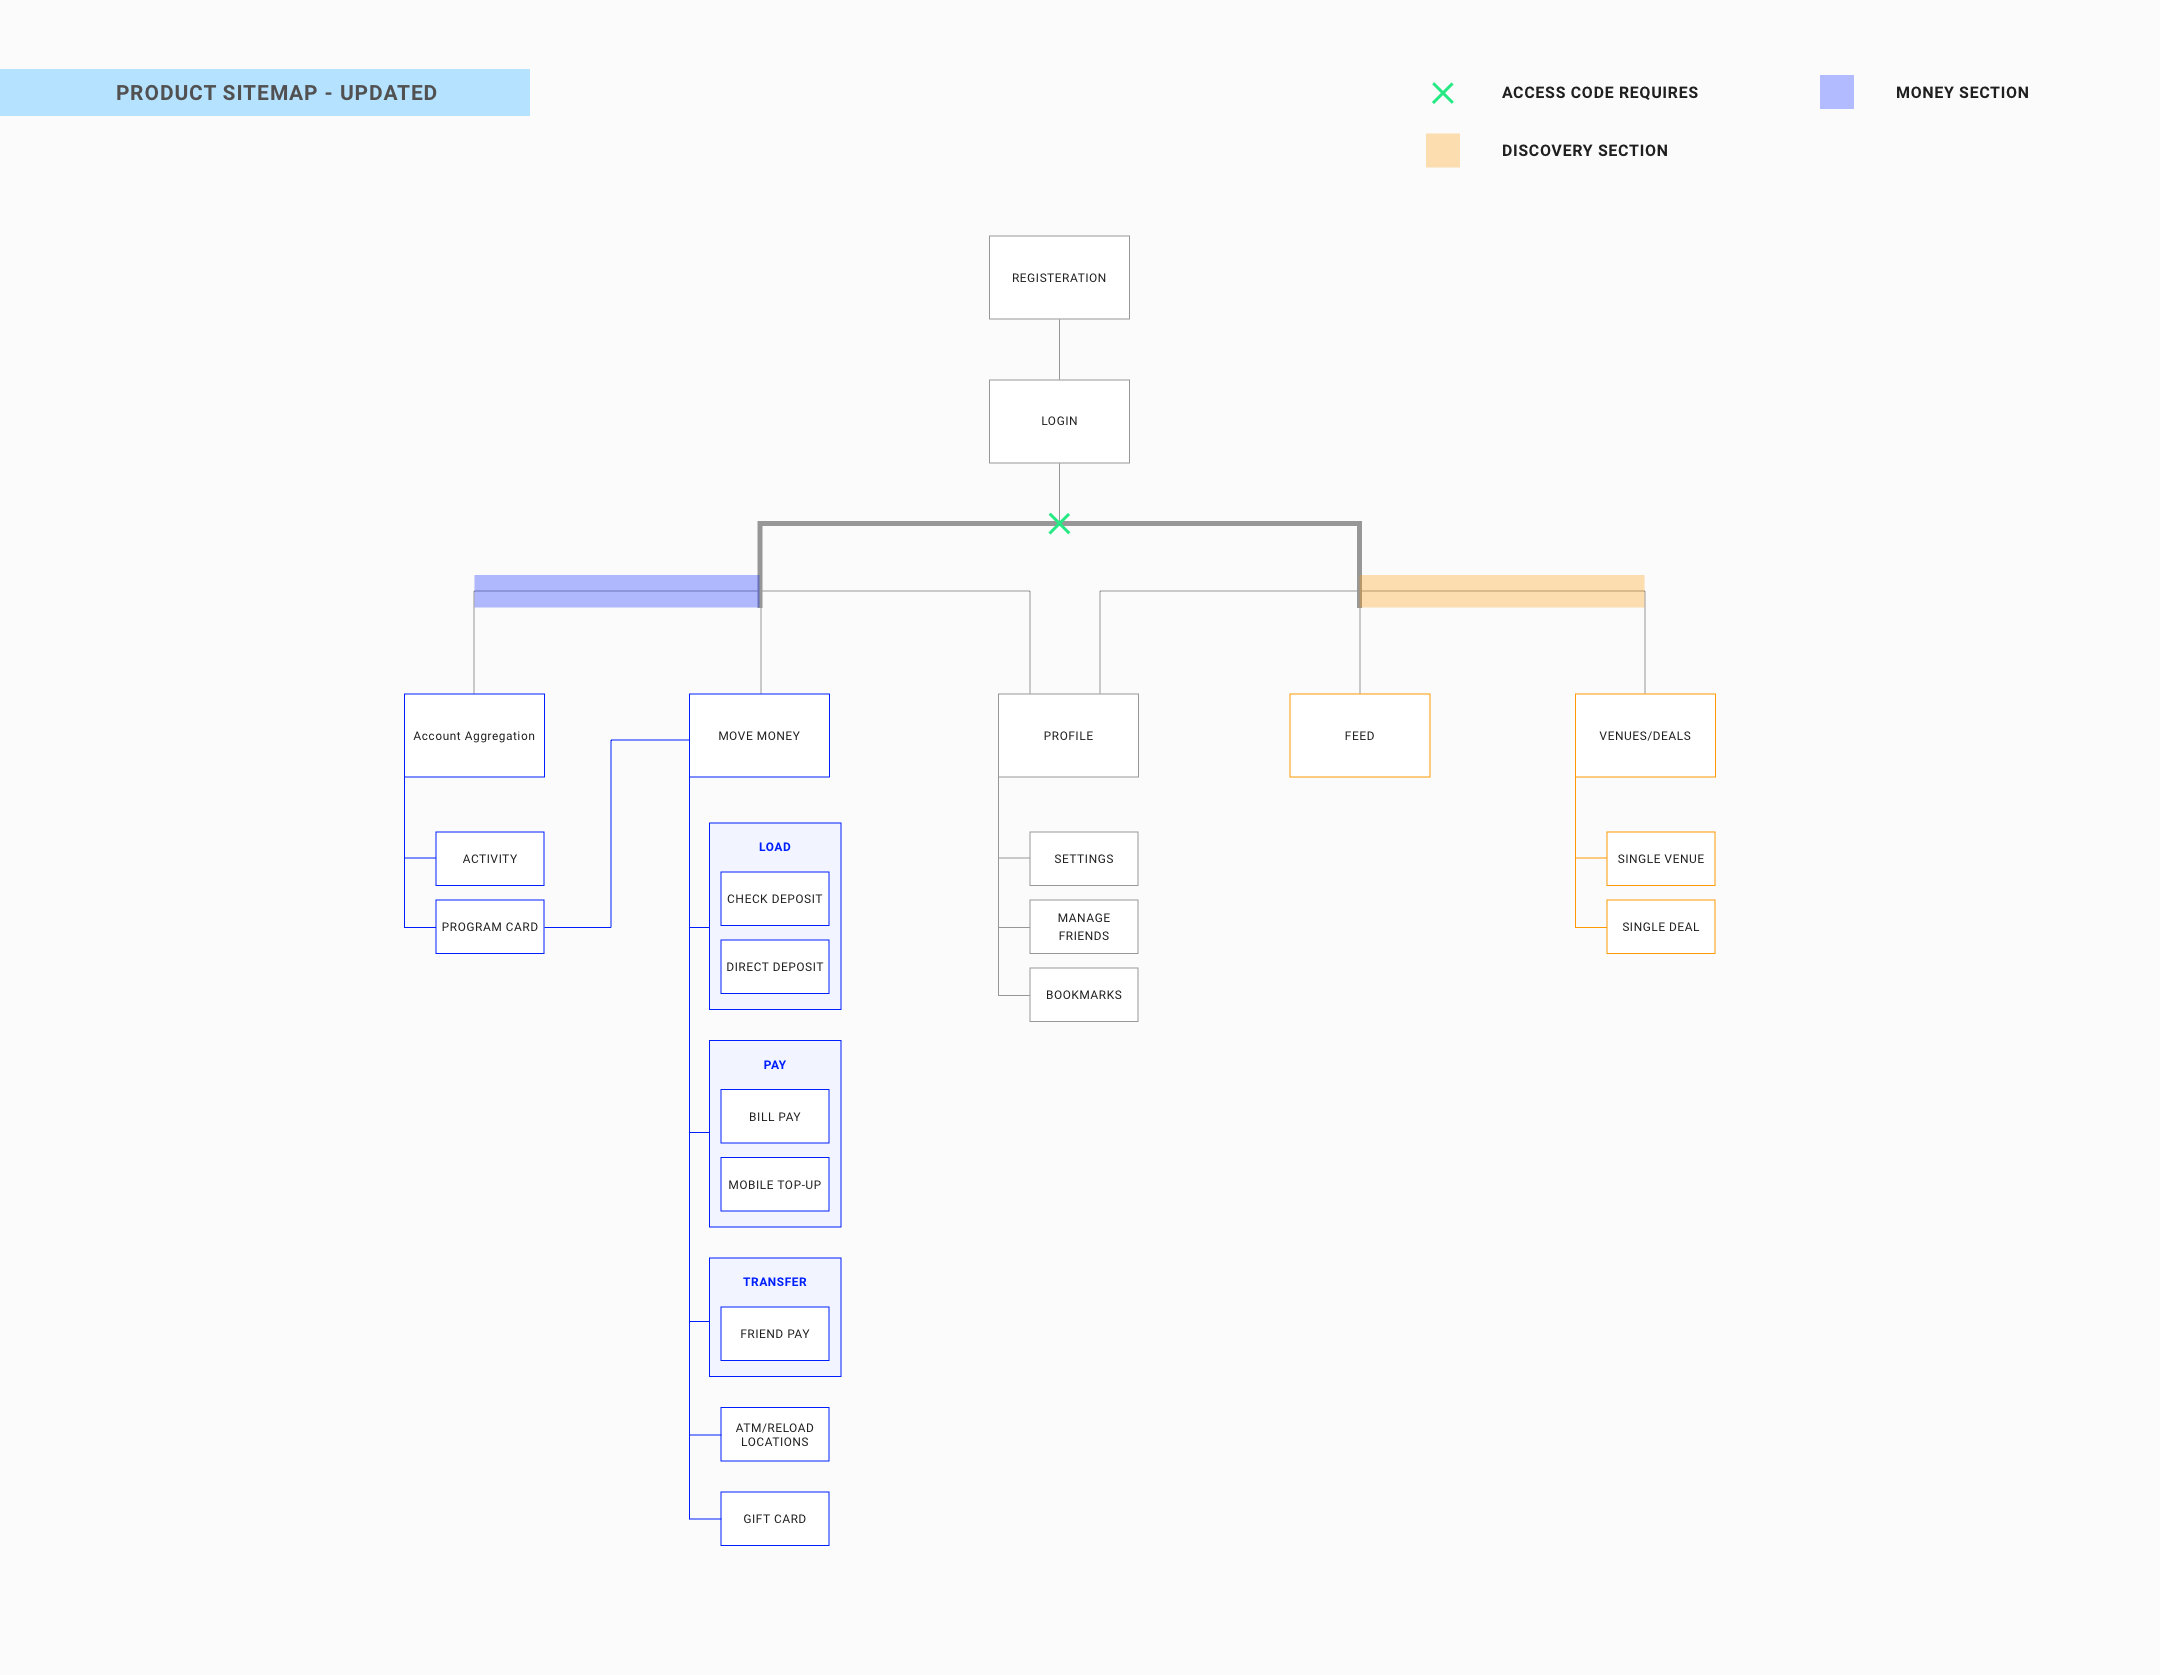Select the Manage Friends box
The height and width of the screenshot is (1675, 2160).
point(1084,927)
